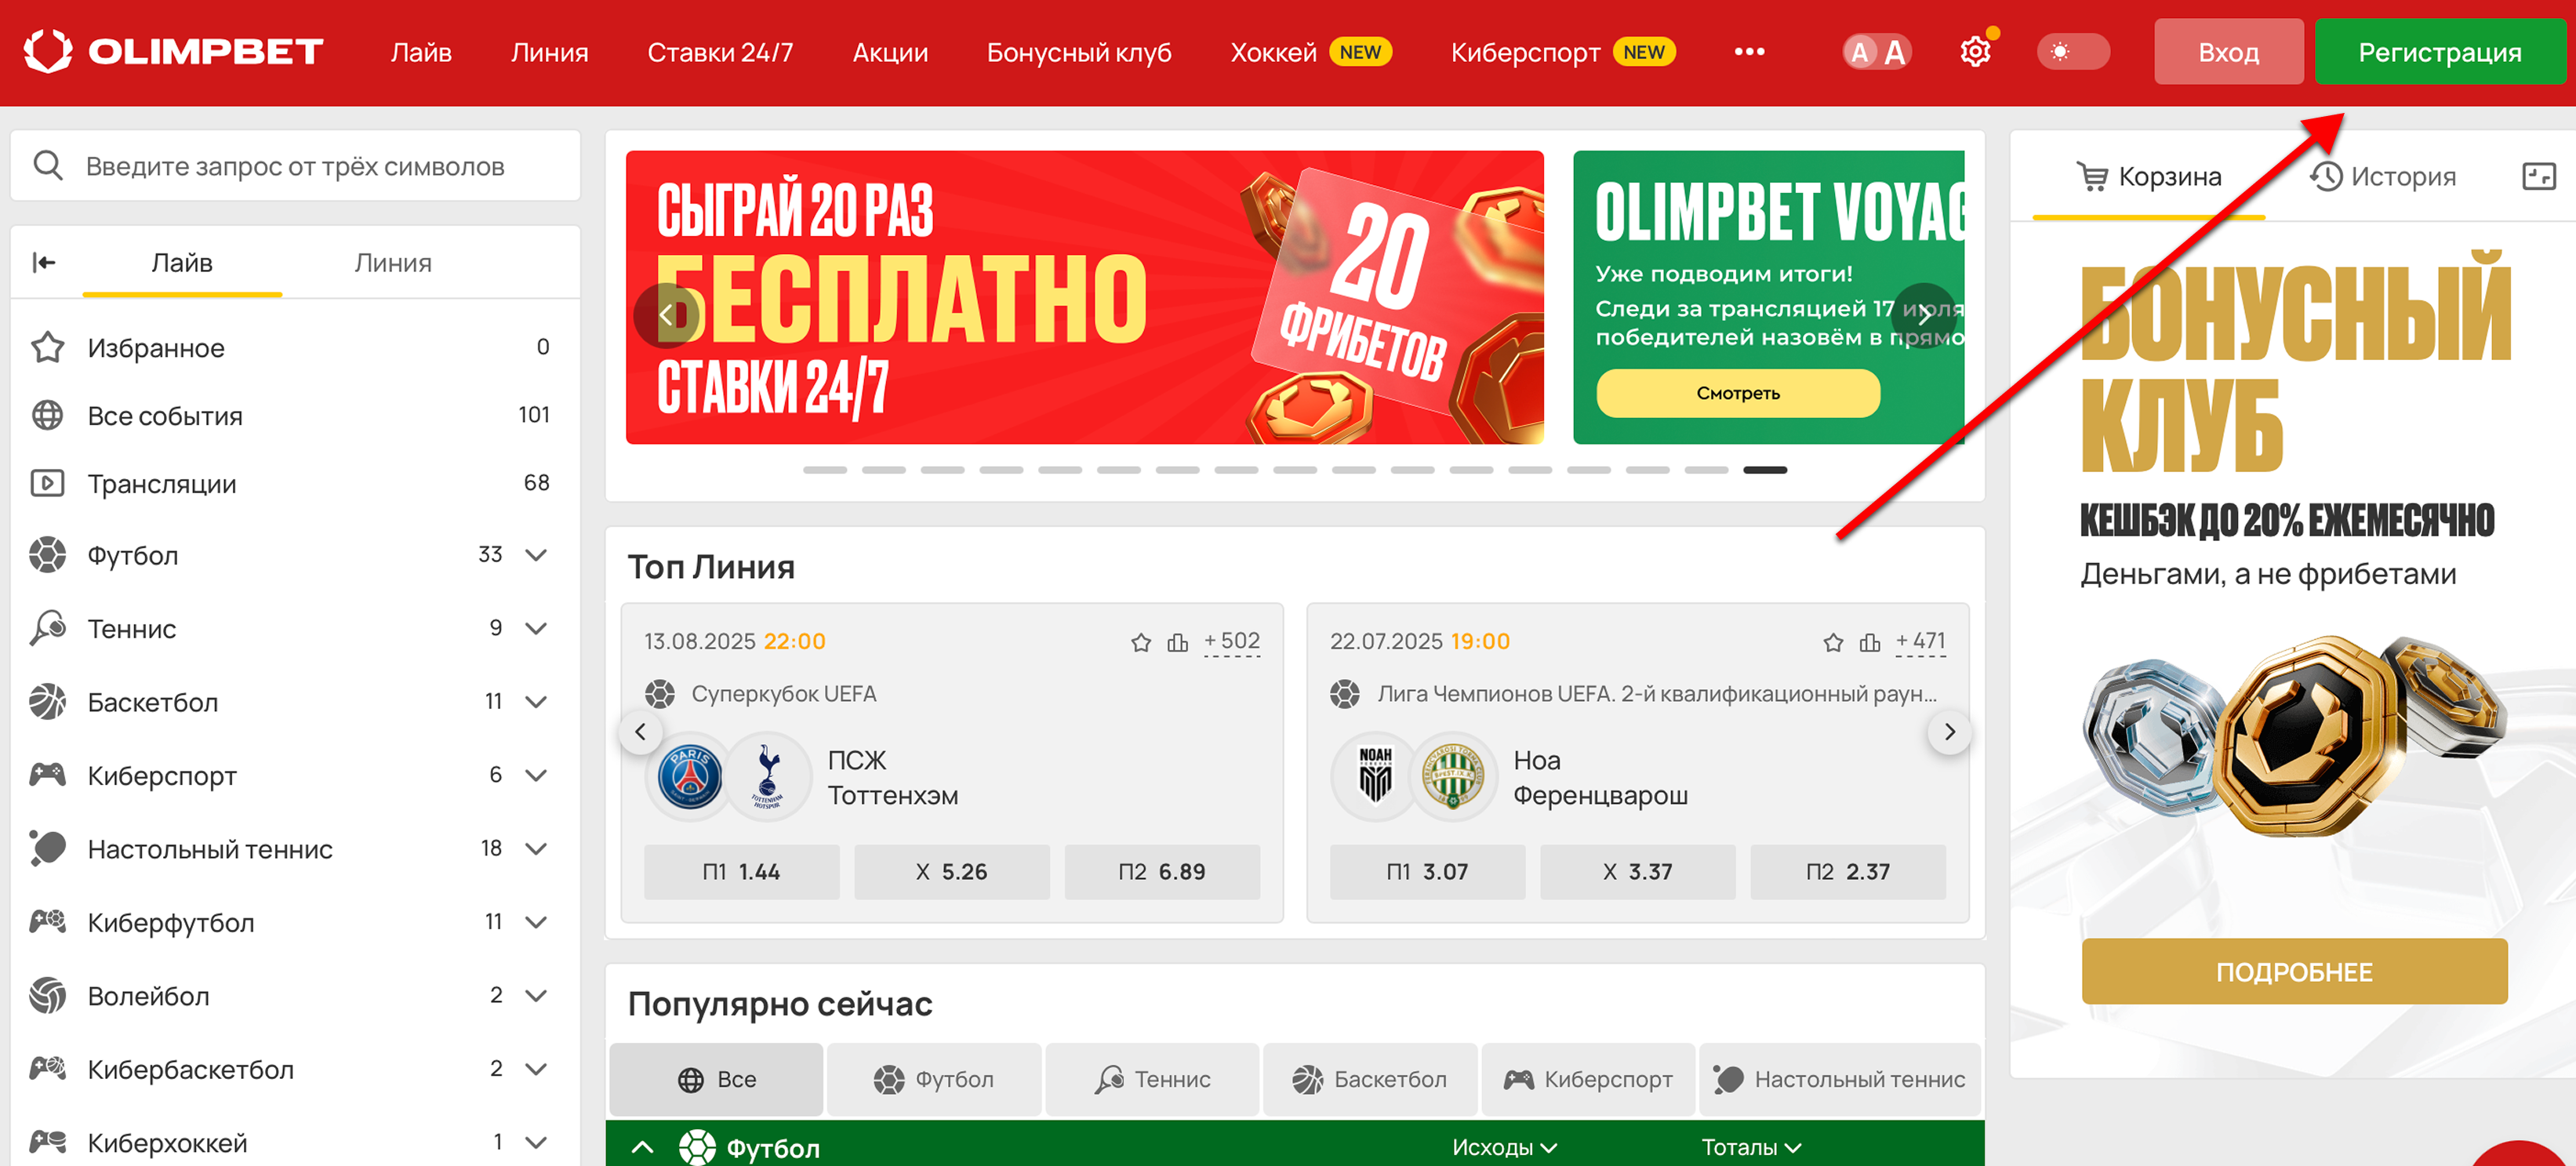
Task: Switch to Линия tab in sidebar
Action: [392, 262]
